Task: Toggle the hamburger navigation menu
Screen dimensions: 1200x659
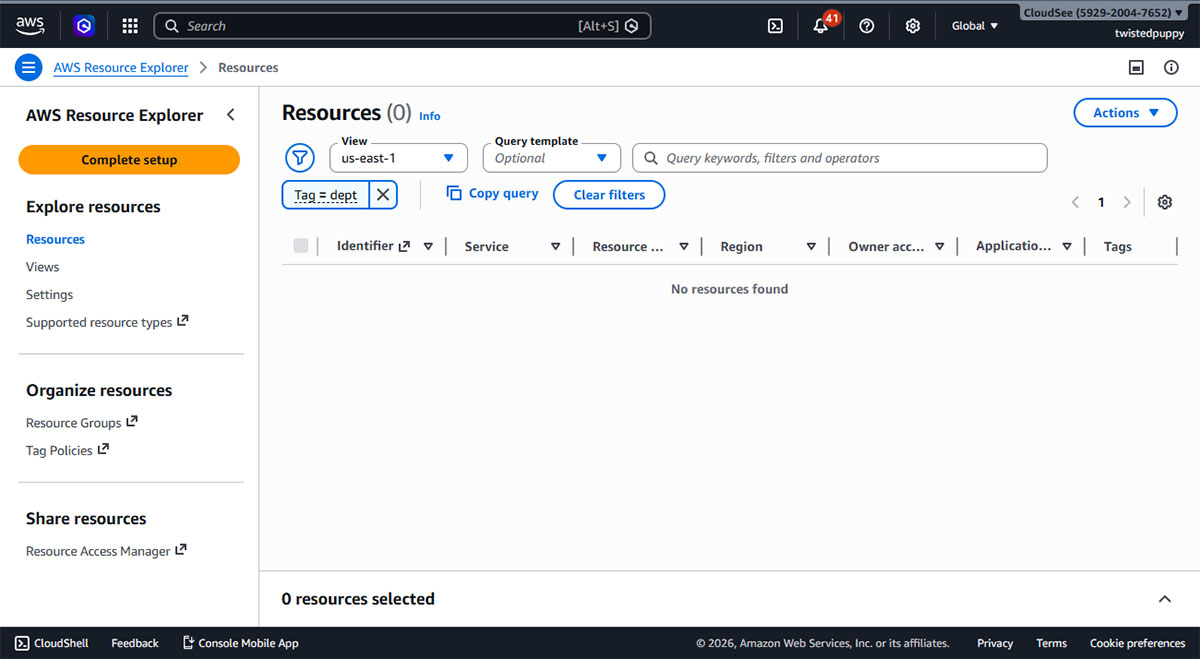Action: pos(28,68)
